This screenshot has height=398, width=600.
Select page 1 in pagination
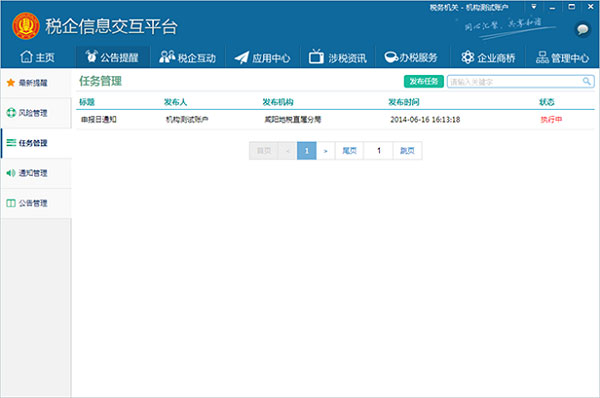click(x=307, y=151)
